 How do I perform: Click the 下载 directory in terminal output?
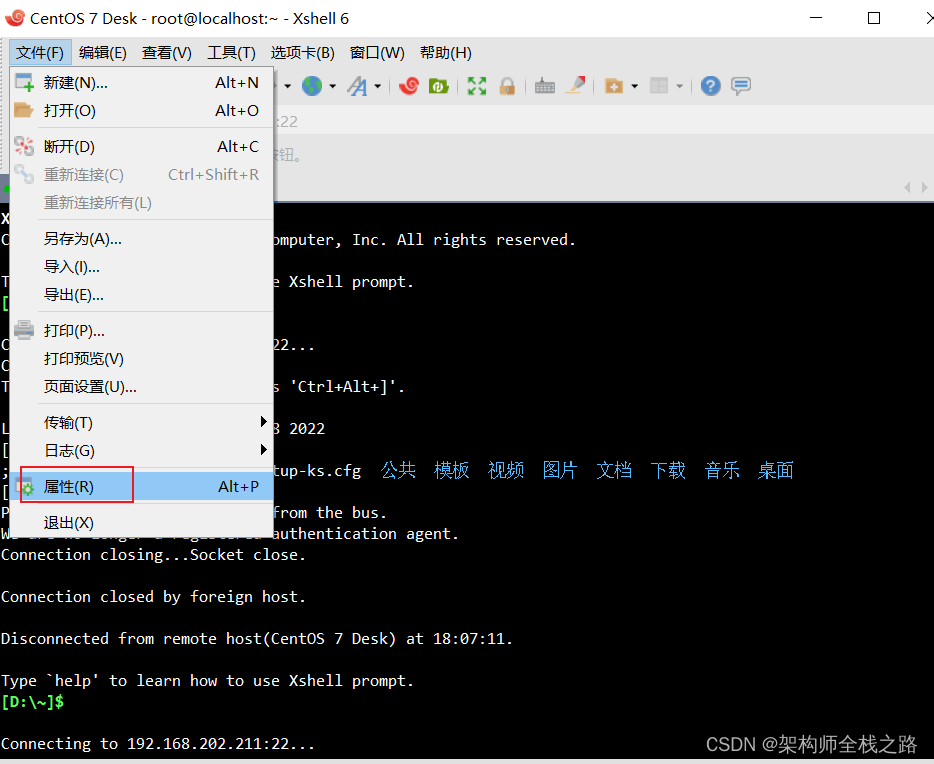[668, 470]
